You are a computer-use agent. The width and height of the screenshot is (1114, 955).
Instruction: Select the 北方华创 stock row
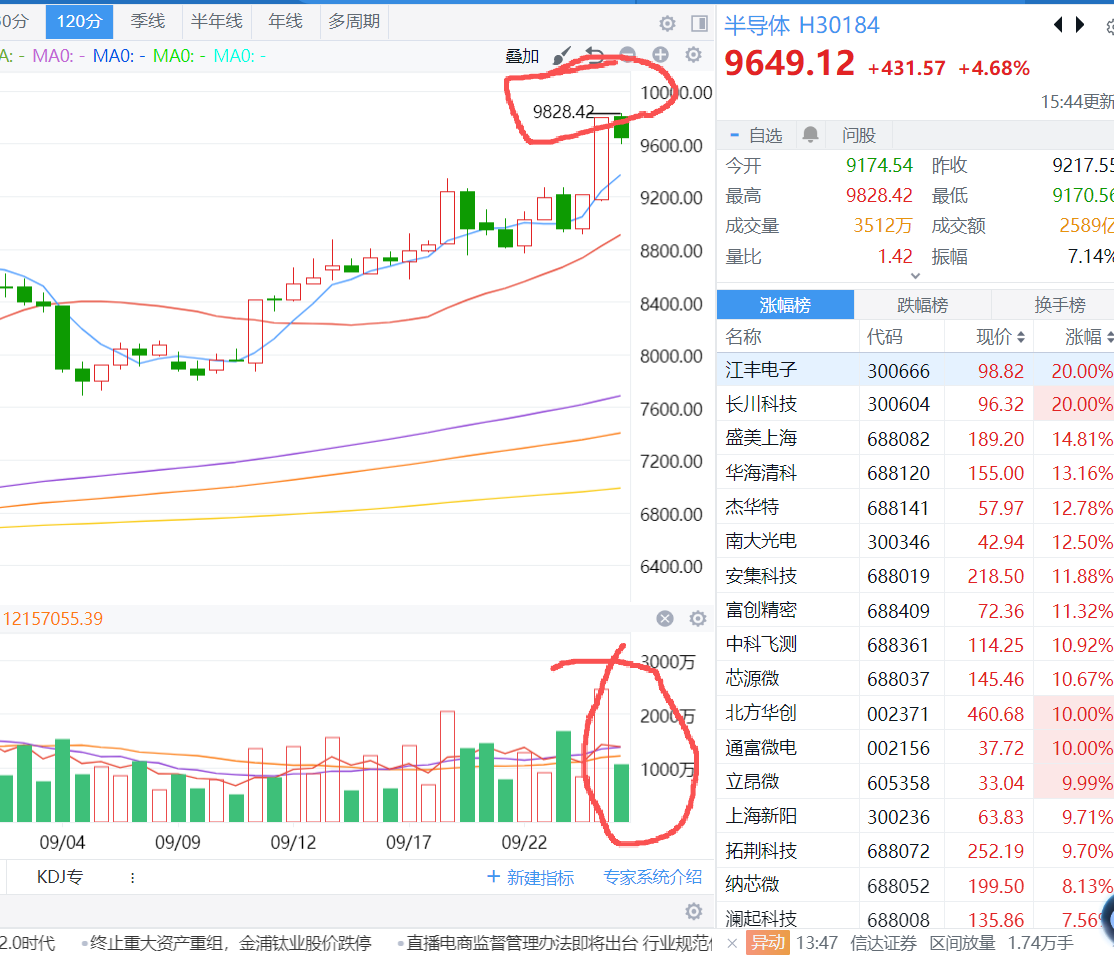point(761,714)
